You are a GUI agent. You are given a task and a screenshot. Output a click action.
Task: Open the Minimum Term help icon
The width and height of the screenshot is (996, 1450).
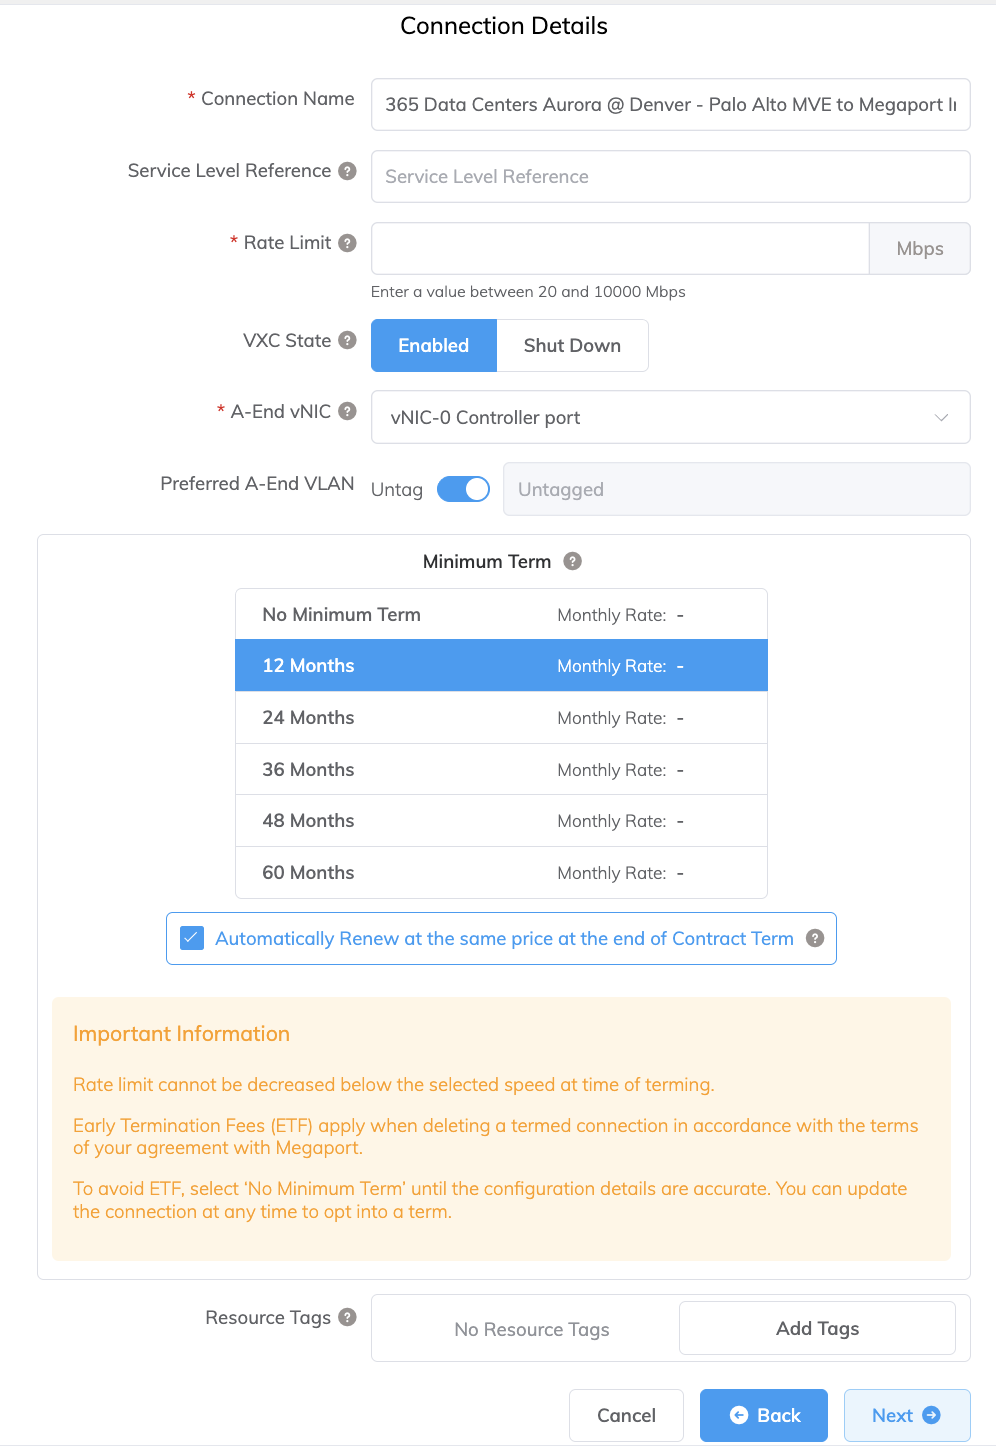coord(572,561)
